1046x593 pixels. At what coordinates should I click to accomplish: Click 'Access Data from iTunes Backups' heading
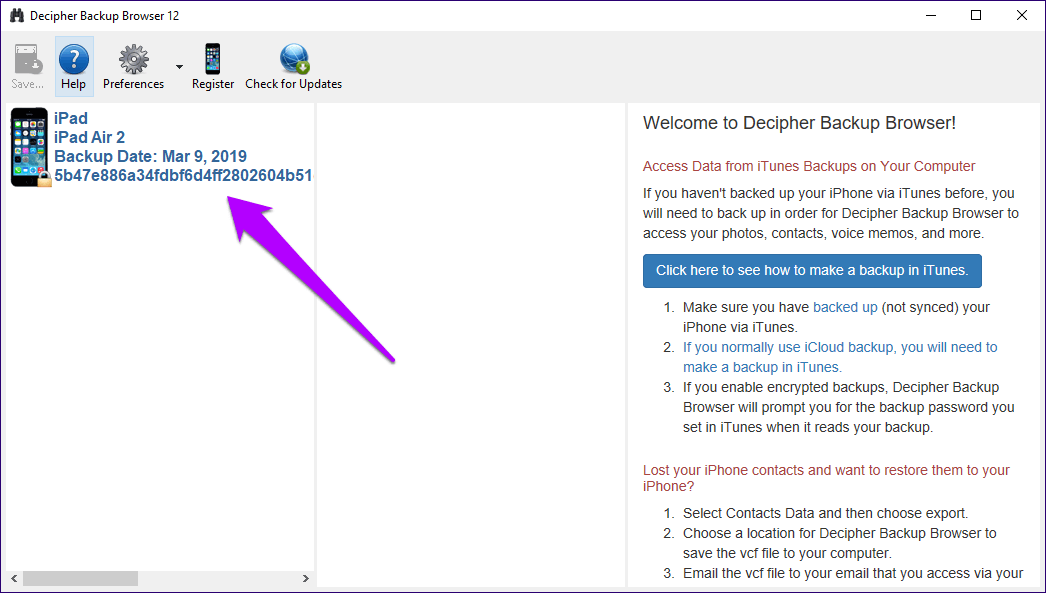(x=809, y=166)
